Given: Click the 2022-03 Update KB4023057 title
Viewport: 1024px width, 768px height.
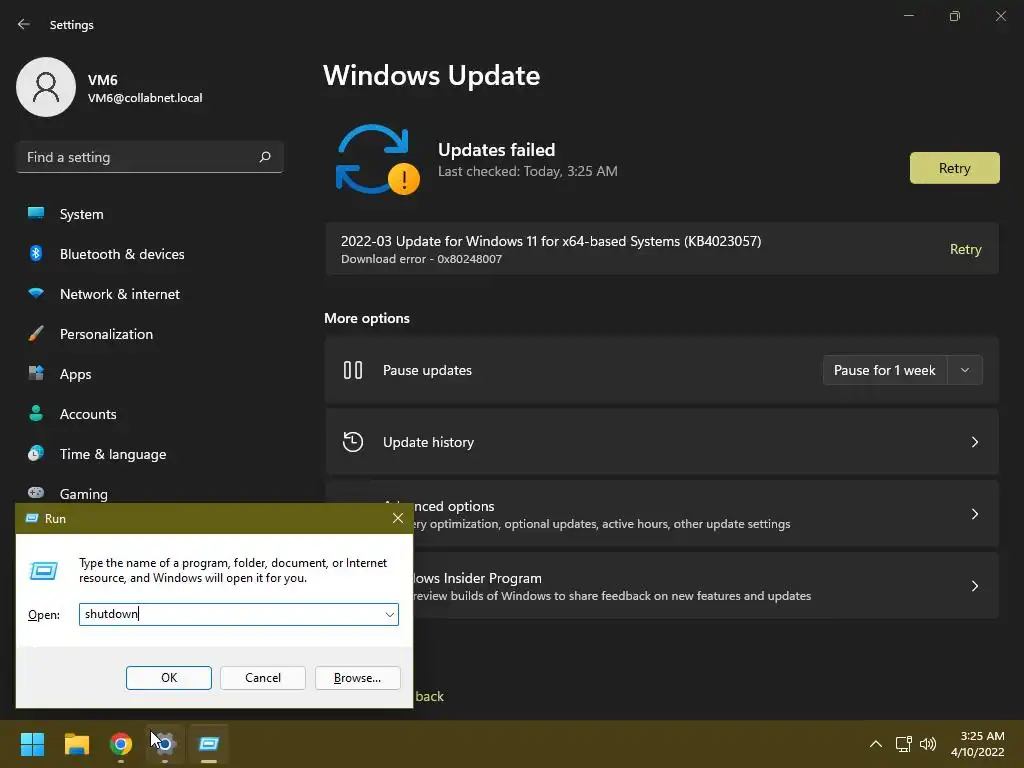Looking at the screenshot, I should click(551, 241).
